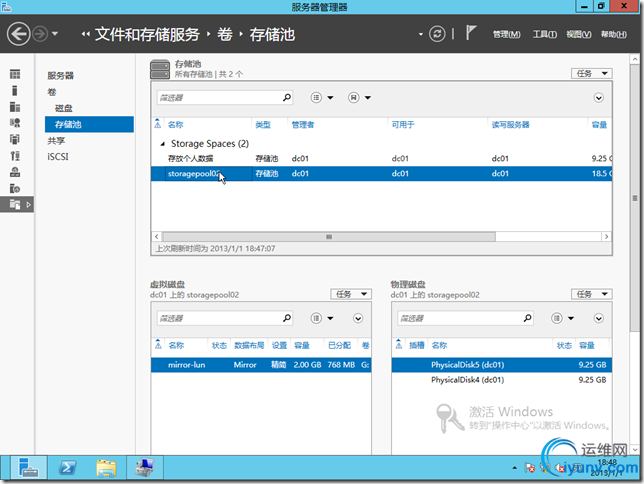Image resolution: width=644 pixels, height=484 pixels.
Task: Sort virtual disks by 数据布局 column
Action: (249, 346)
